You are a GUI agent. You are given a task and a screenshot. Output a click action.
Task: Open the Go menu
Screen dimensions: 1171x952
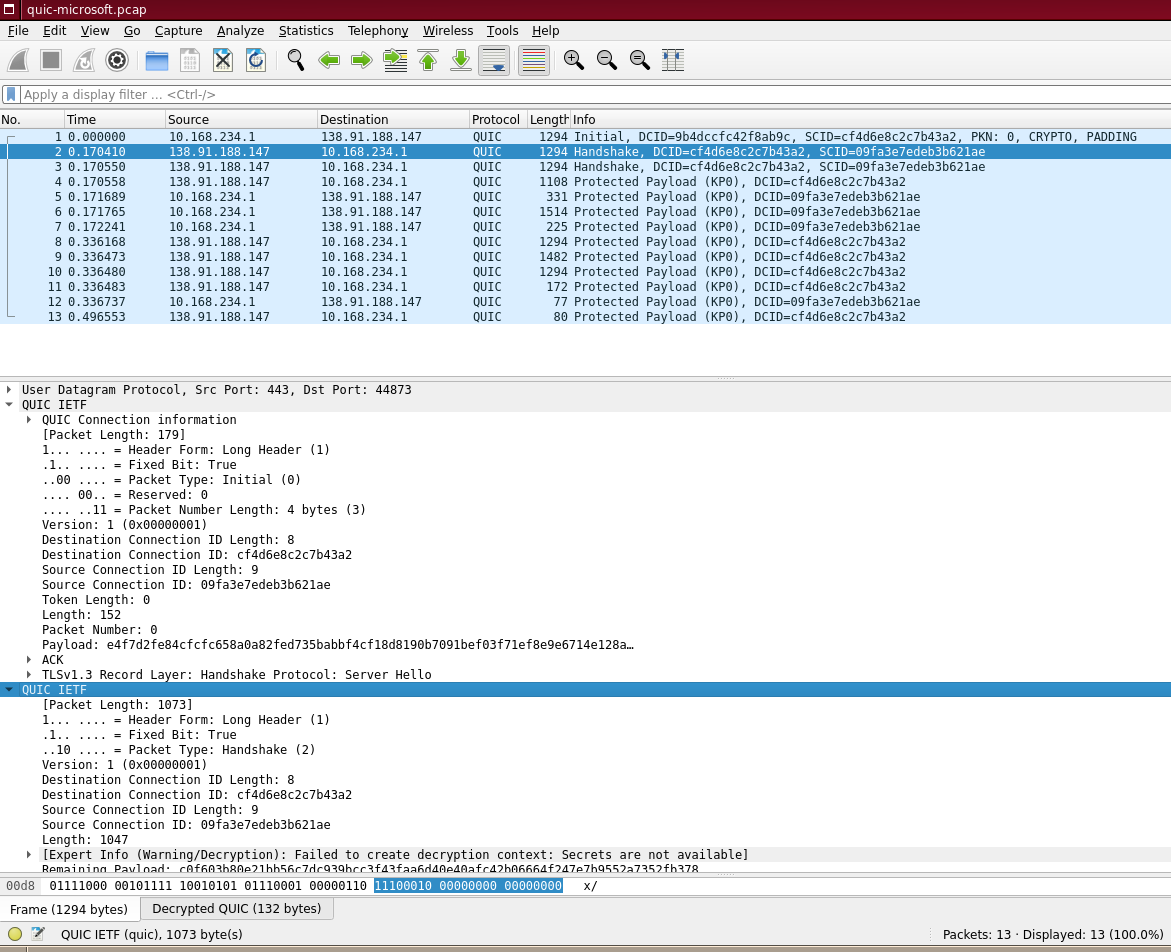pyautogui.click(x=132, y=31)
